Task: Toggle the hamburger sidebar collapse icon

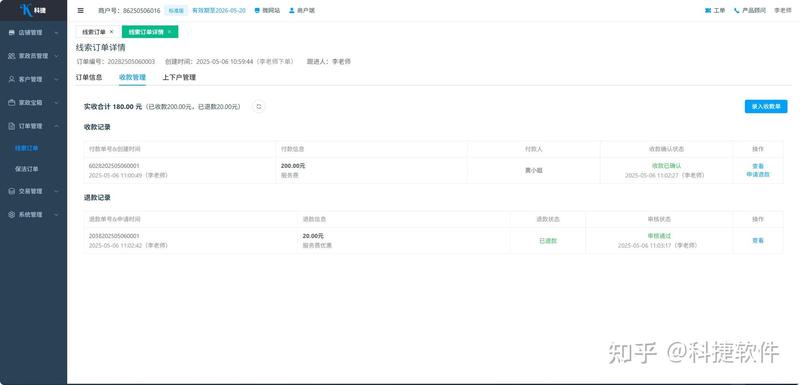Action: [81, 10]
